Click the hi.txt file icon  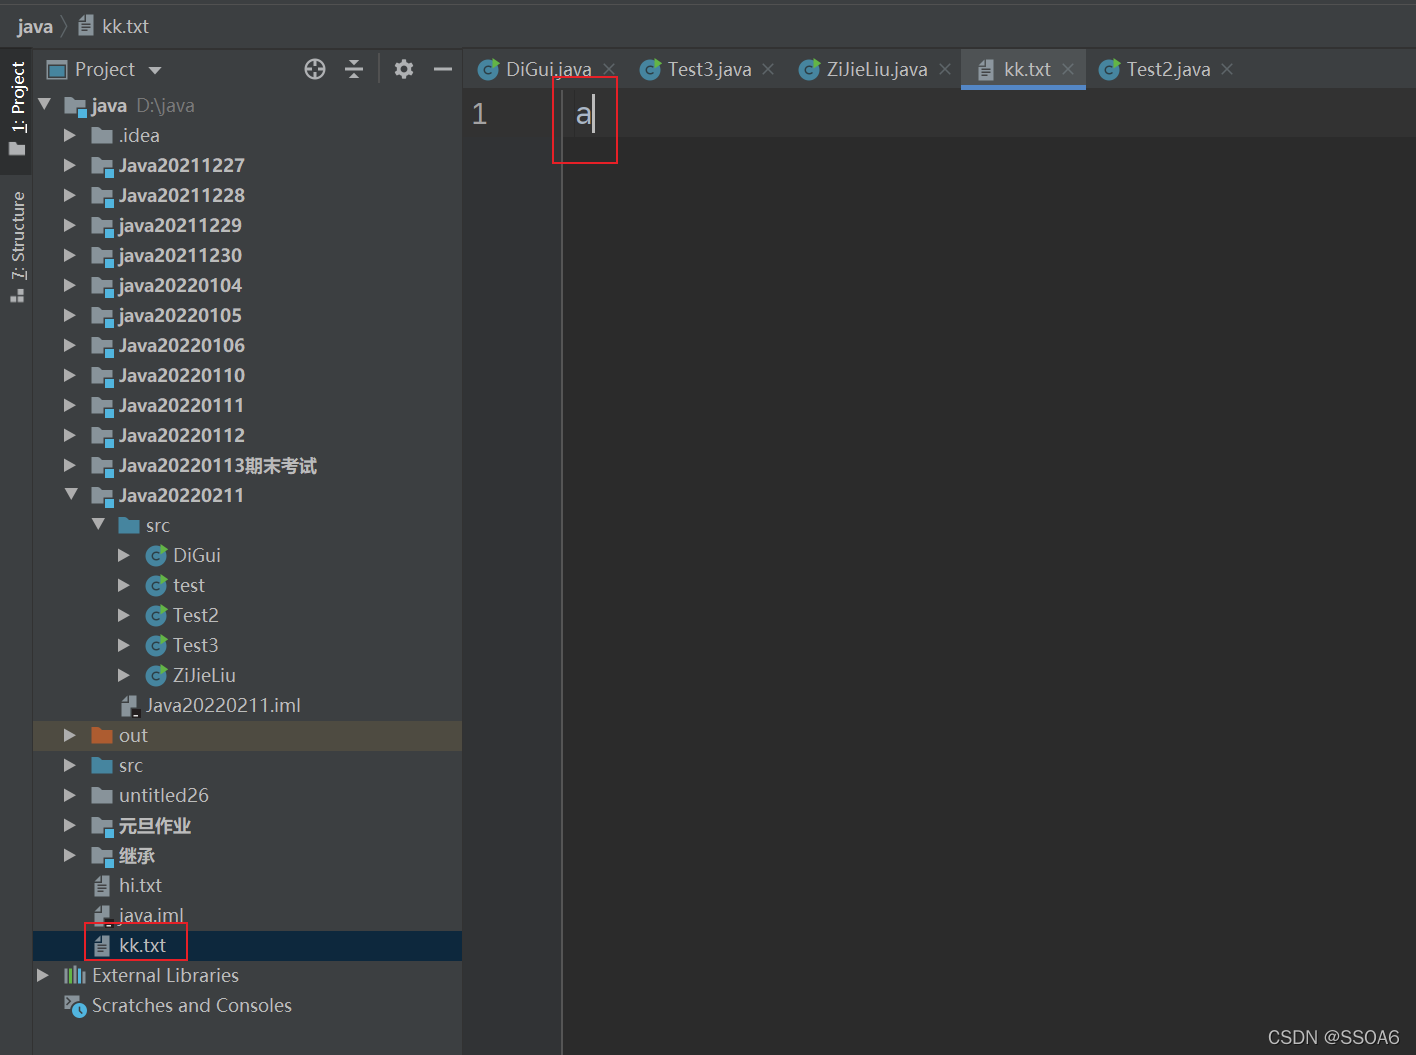102,886
